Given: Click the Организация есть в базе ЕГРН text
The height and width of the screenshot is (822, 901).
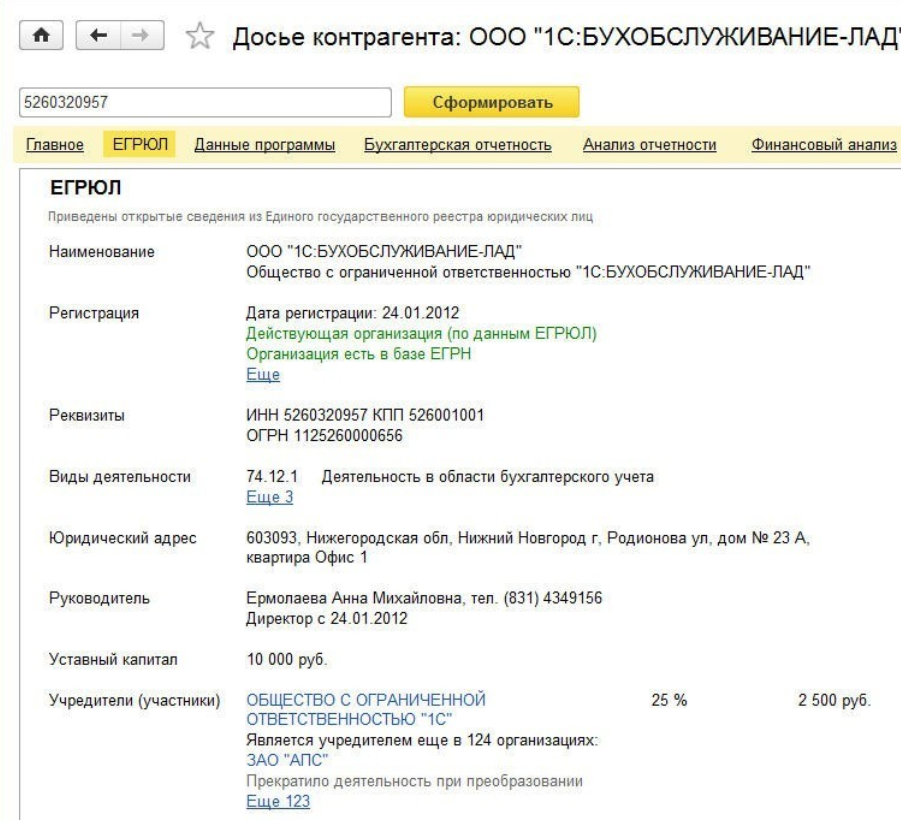Looking at the screenshot, I should click(x=359, y=354).
